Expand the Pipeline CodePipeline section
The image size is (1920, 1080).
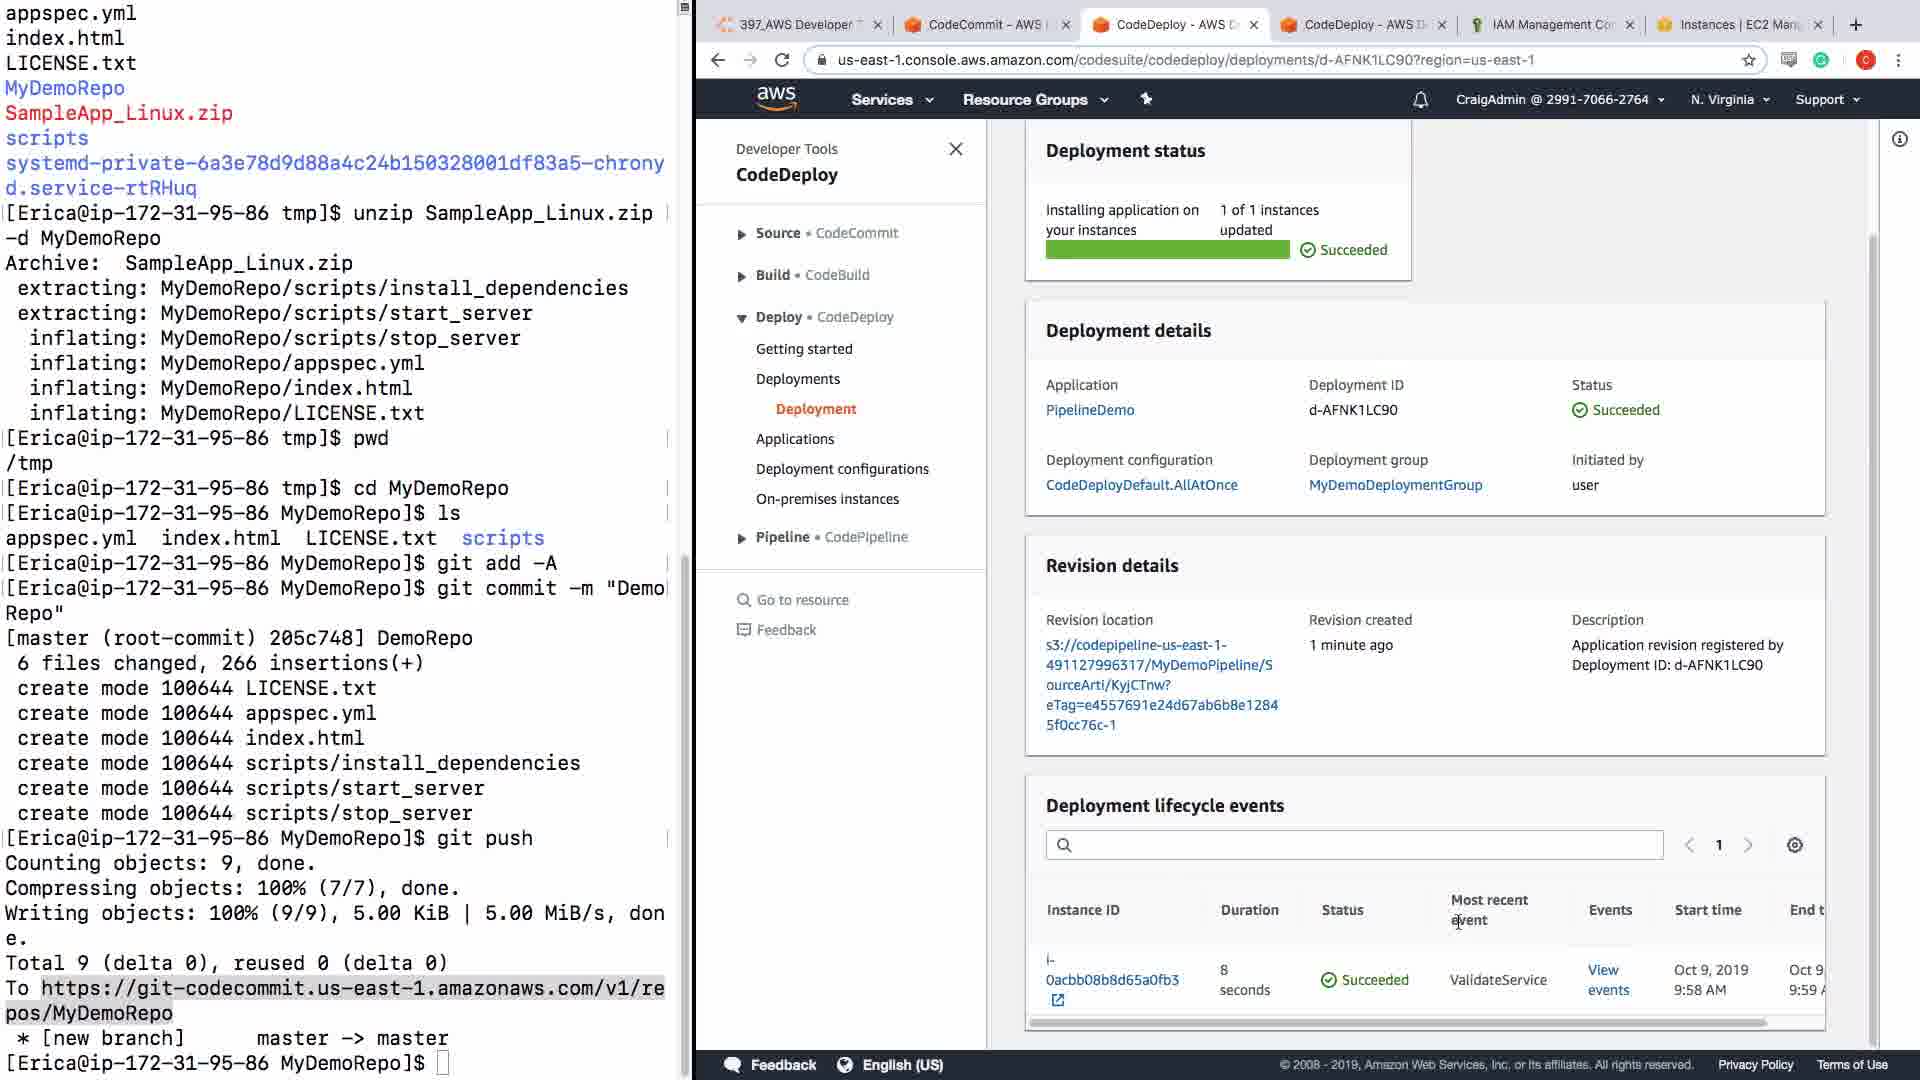tap(741, 538)
